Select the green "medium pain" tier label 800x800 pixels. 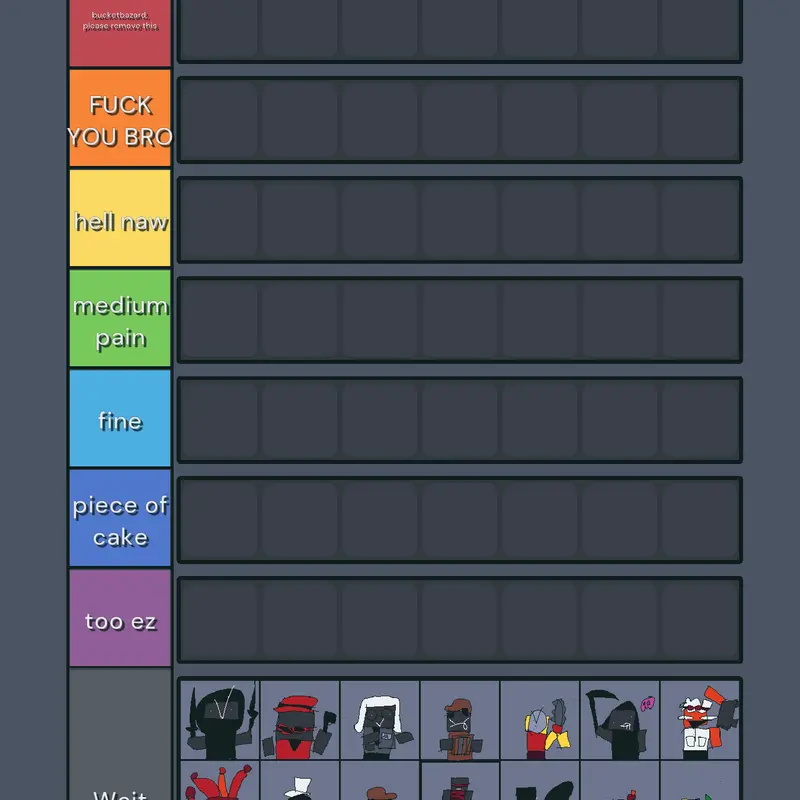(x=120, y=318)
